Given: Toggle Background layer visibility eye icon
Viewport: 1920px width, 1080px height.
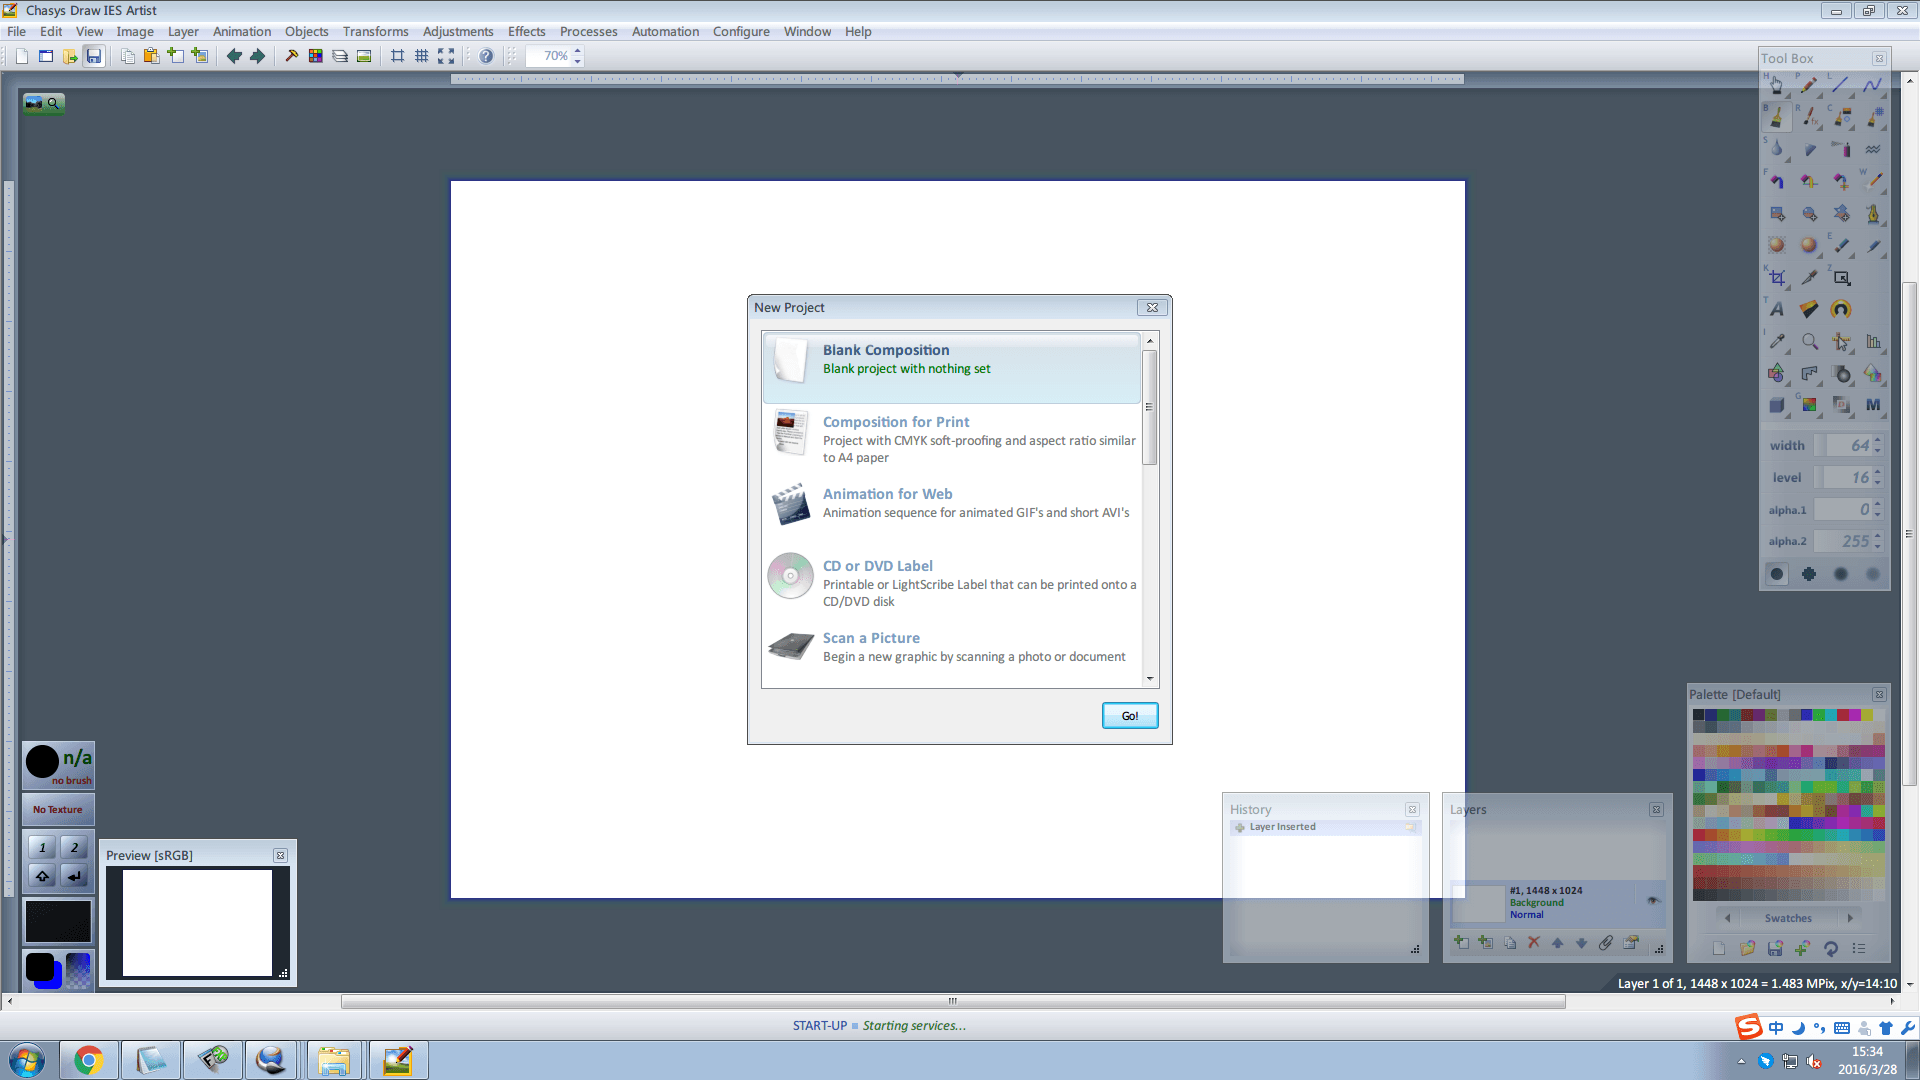Looking at the screenshot, I should coord(1653,900).
